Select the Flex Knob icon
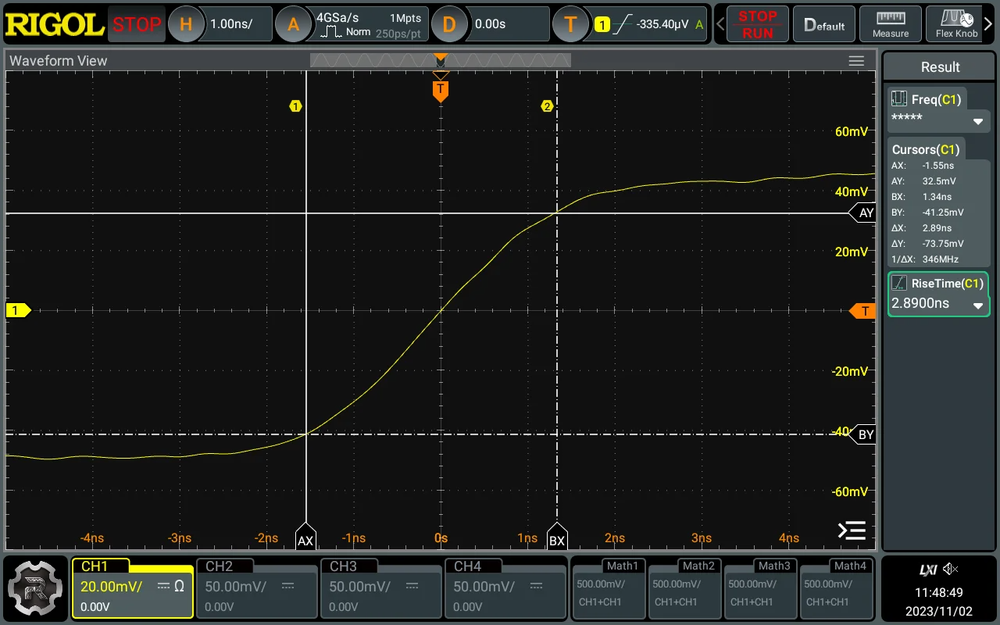Image resolution: width=1000 pixels, height=625 pixels. point(955,24)
